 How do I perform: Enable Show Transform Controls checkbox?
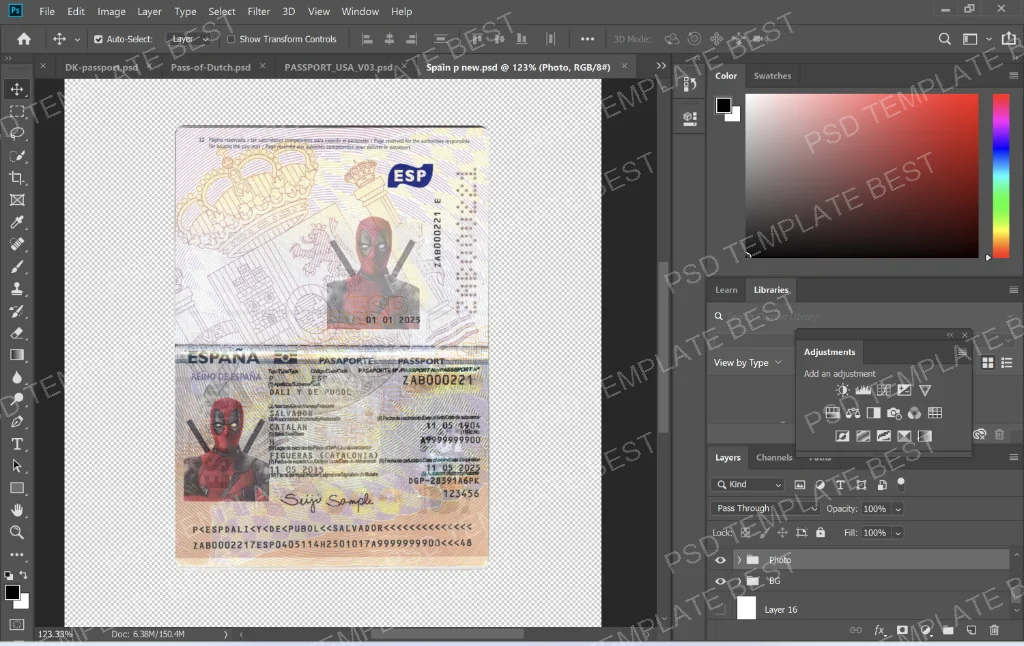pyautogui.click(x=231, y=39)
